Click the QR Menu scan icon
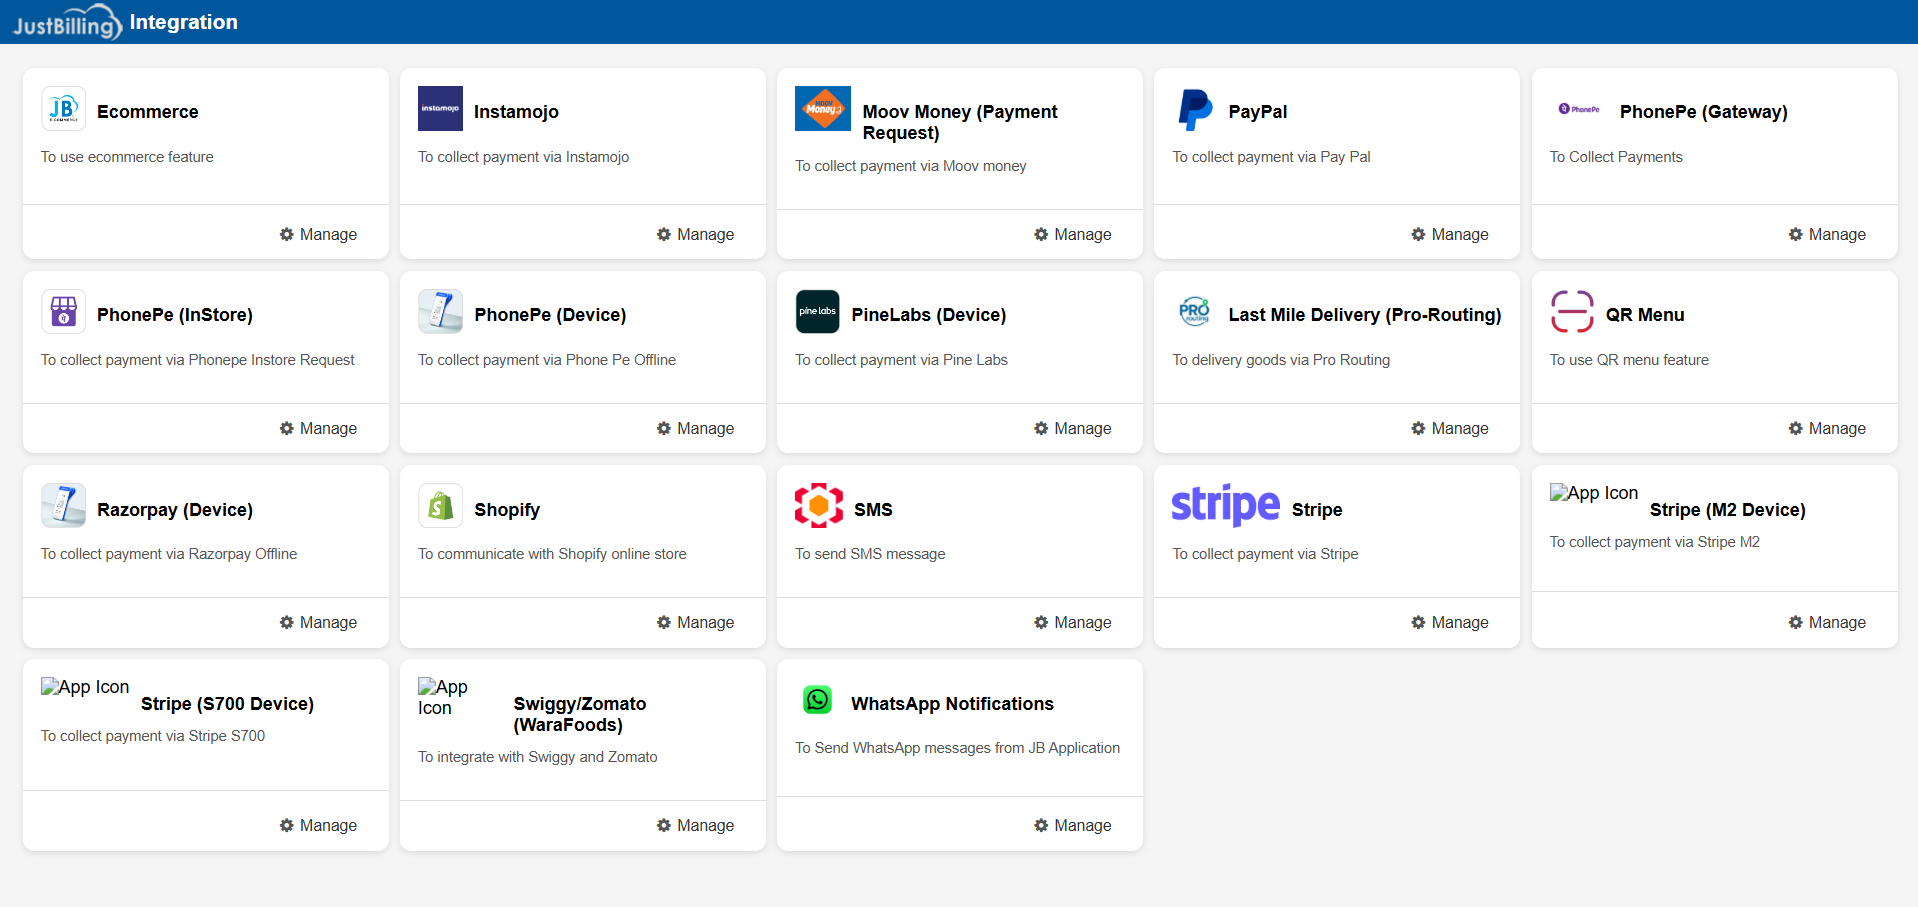 tap(1571, 312)
